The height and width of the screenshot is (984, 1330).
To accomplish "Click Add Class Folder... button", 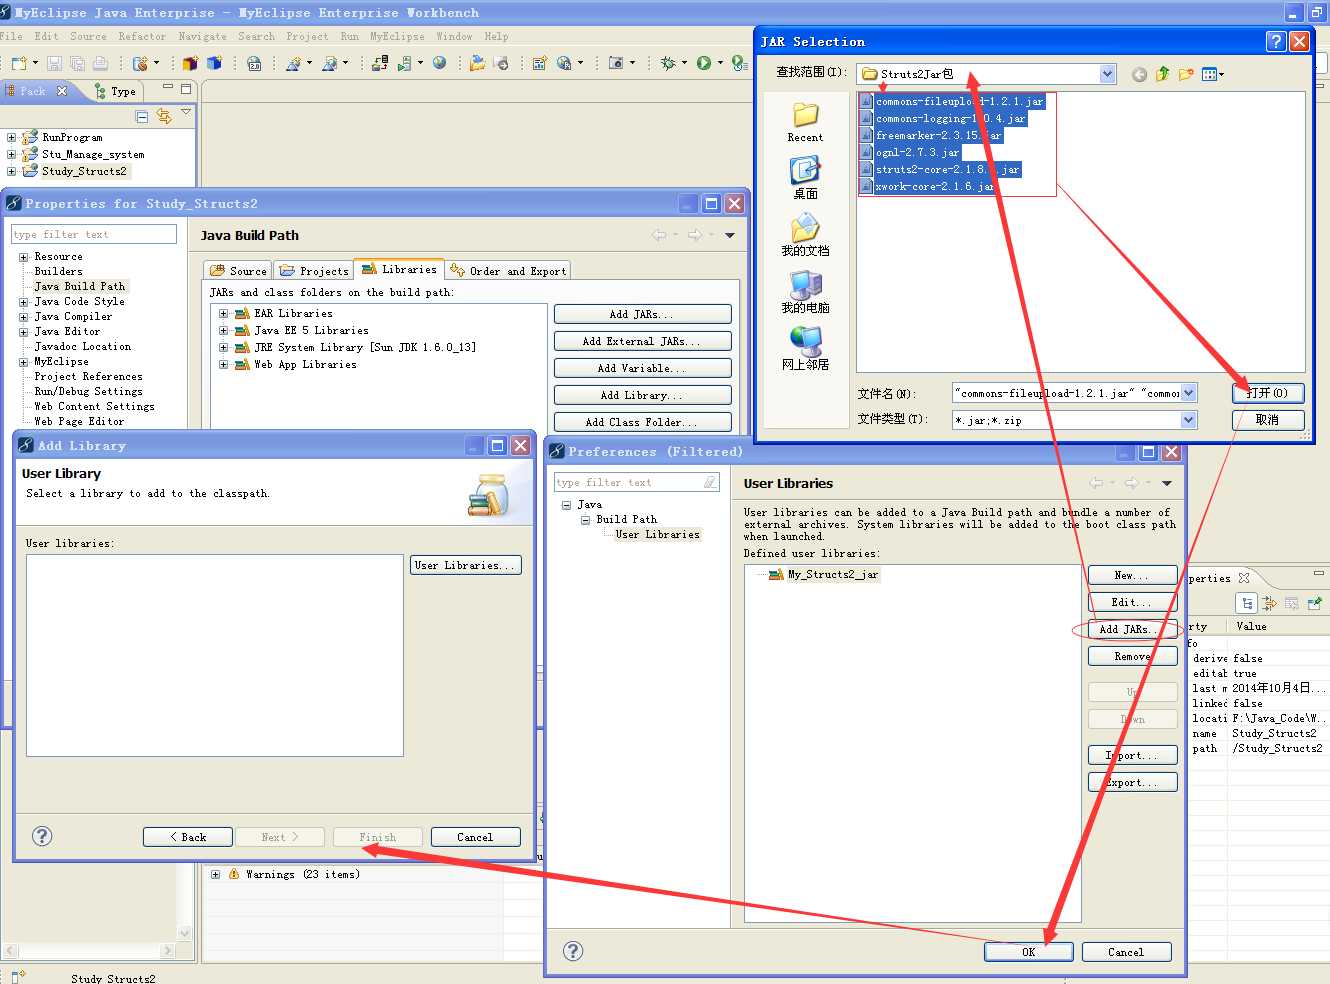I will 642,422.
